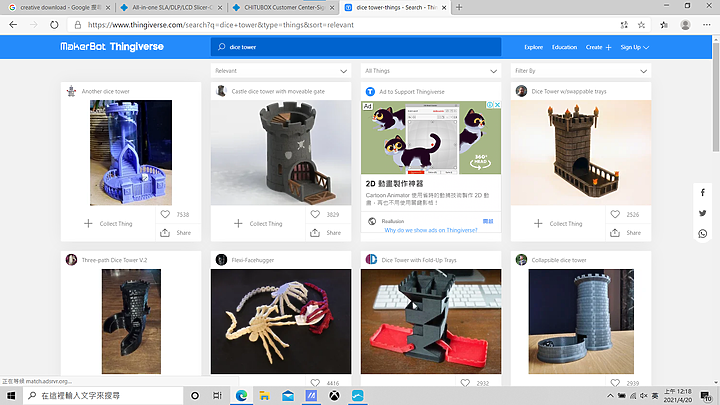Switch to All-in-one SLA/DLP/LCD Slicer tab
This screenshot has height=405, width=720.
click(x=171, y=7)
